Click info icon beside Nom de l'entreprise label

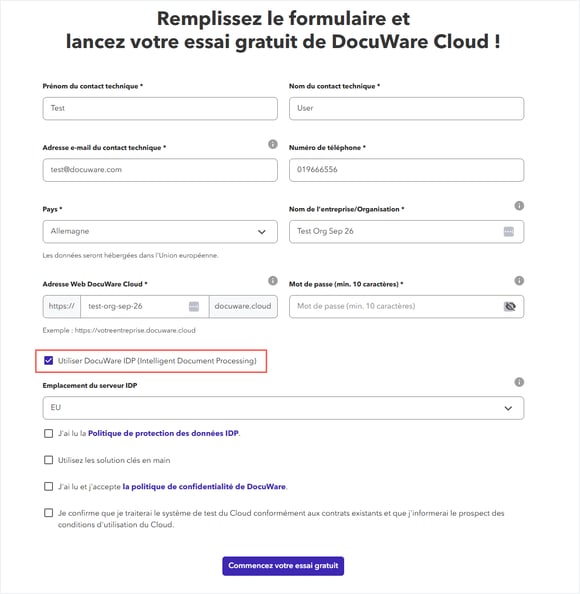tap(519, 206)
